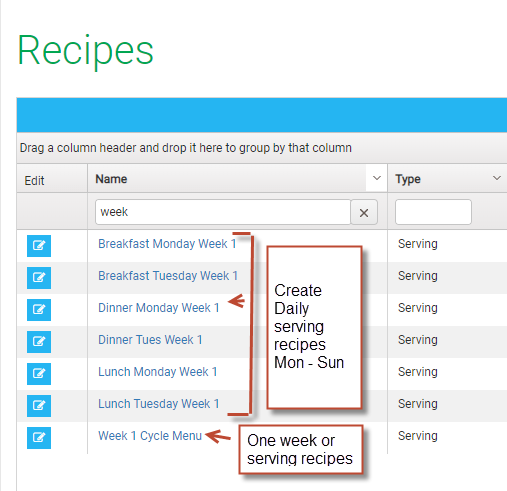
Task: Sort by the Type column header
Action: (408, 179)
